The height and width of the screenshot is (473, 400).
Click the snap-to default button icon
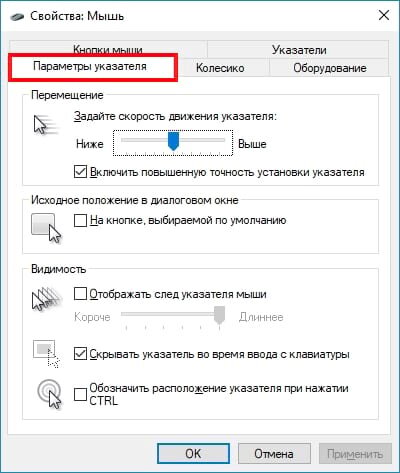(46, 228)
